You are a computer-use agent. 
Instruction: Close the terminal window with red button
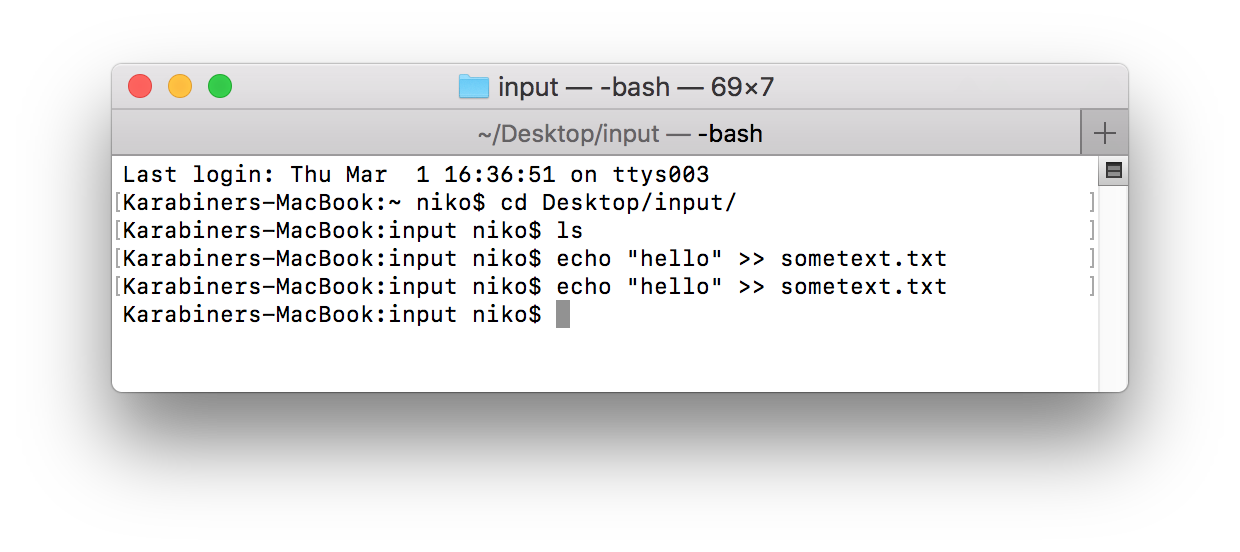[x=140, y=87]
